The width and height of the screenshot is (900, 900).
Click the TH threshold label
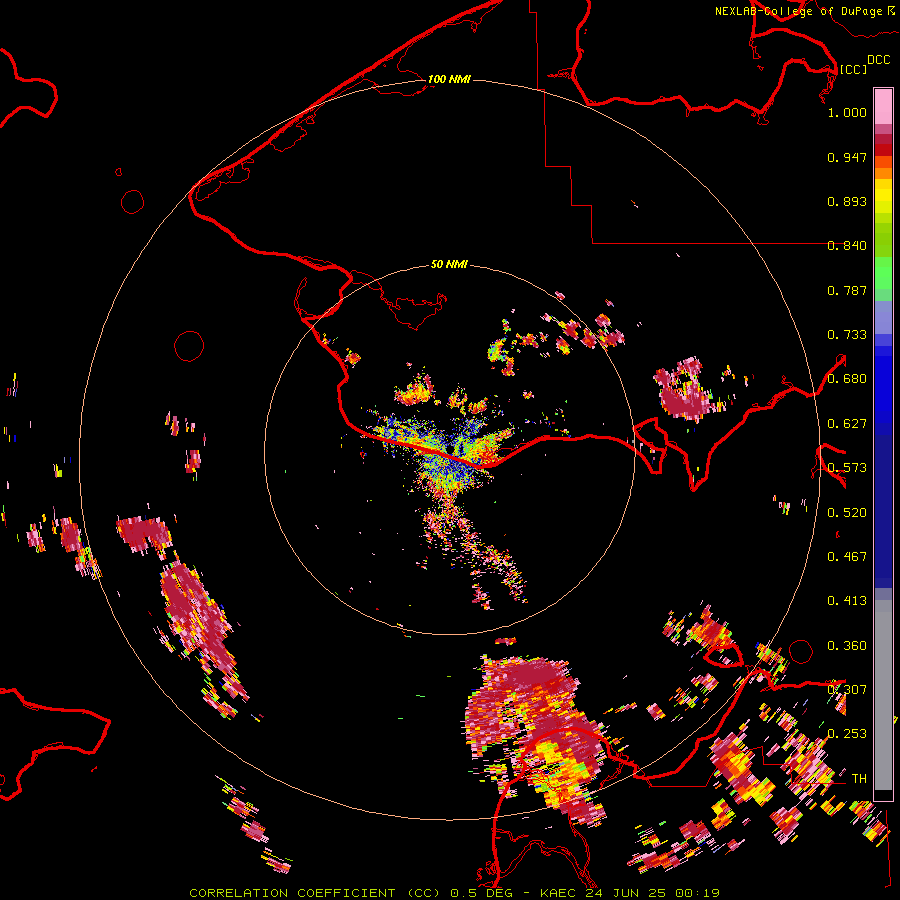coord(859,779)
